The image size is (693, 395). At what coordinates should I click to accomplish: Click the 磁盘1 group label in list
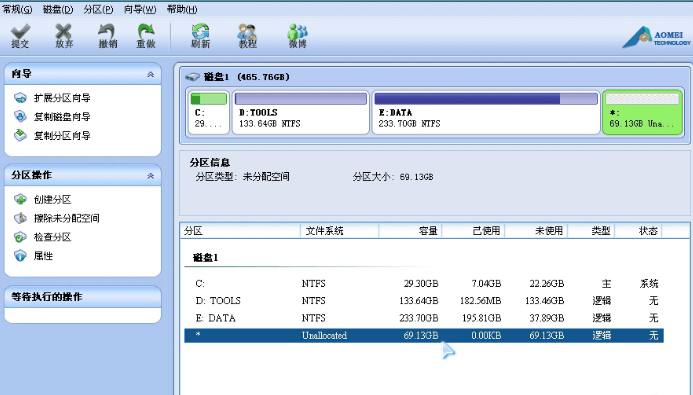[206, 258]
